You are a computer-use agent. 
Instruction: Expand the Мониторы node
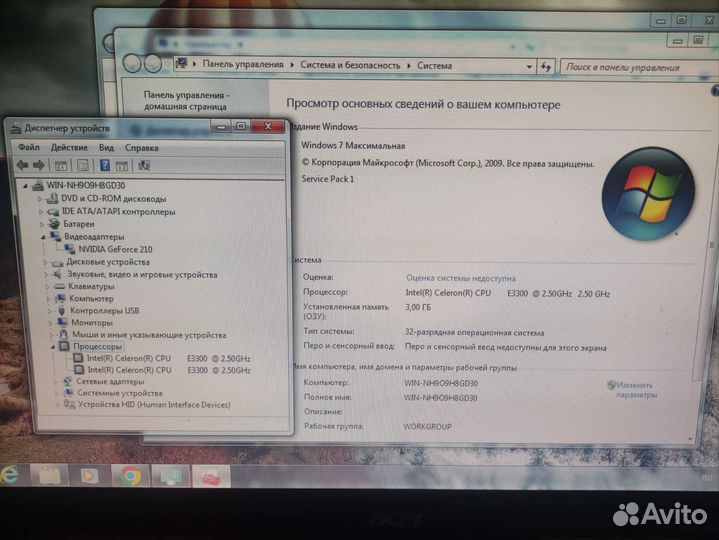point(50,323)
